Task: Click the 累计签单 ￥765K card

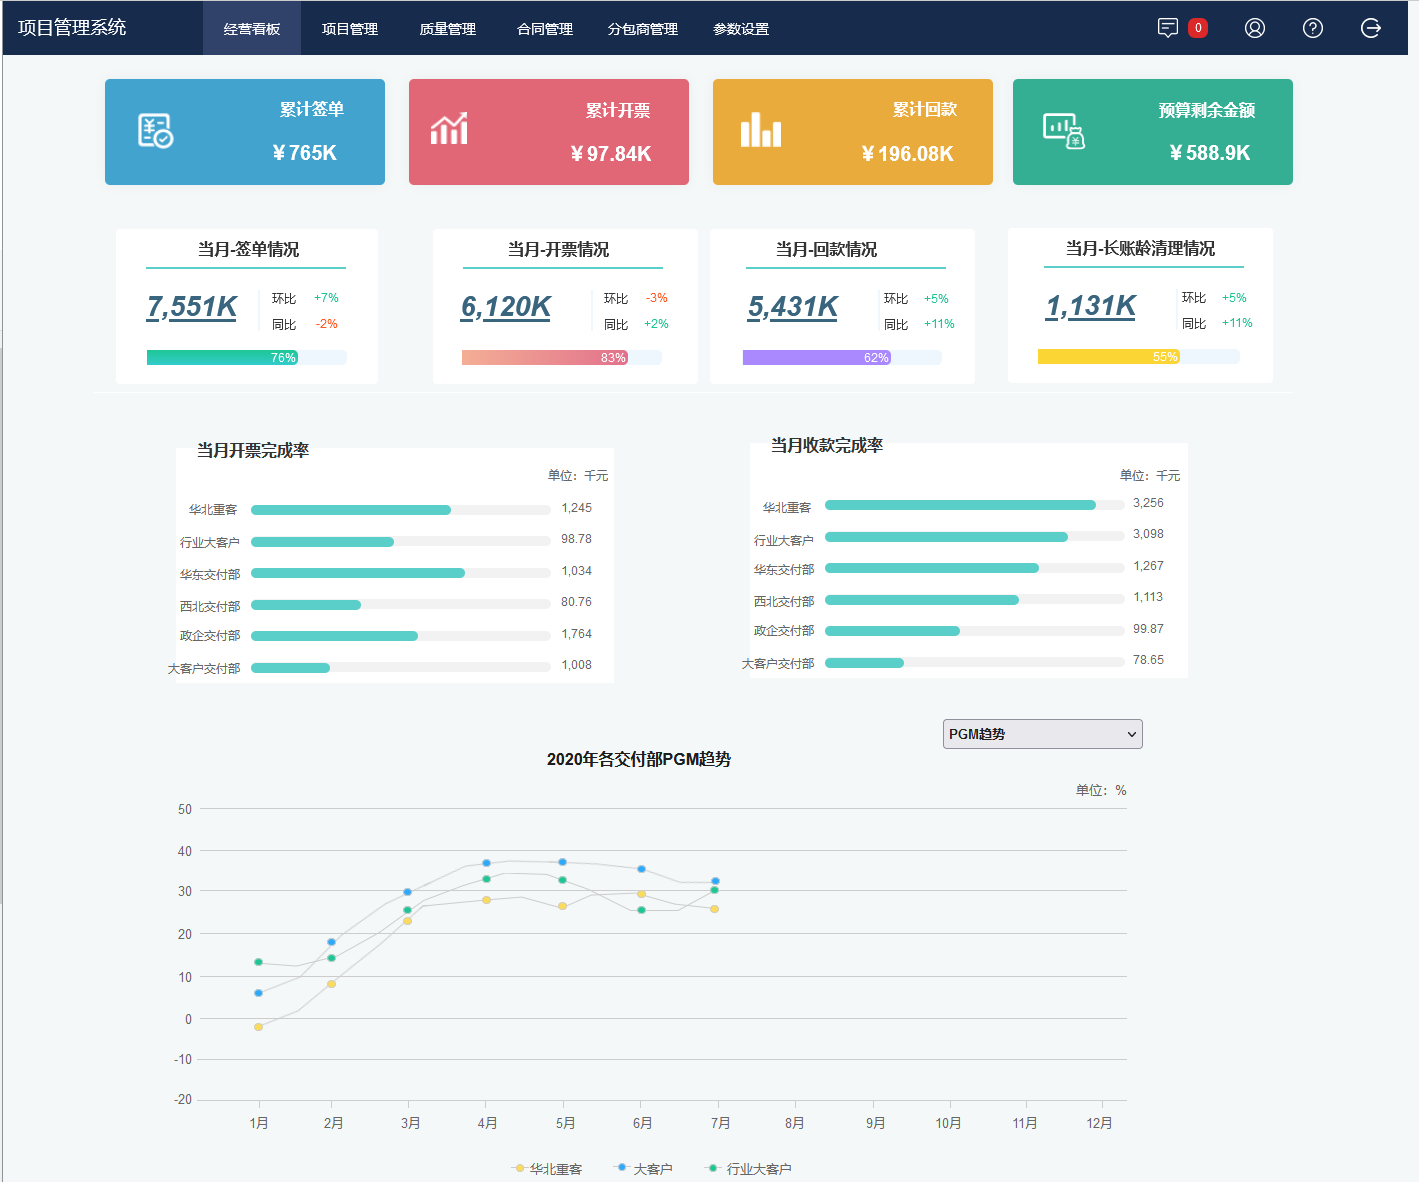Action: click(x=245, y=132)
